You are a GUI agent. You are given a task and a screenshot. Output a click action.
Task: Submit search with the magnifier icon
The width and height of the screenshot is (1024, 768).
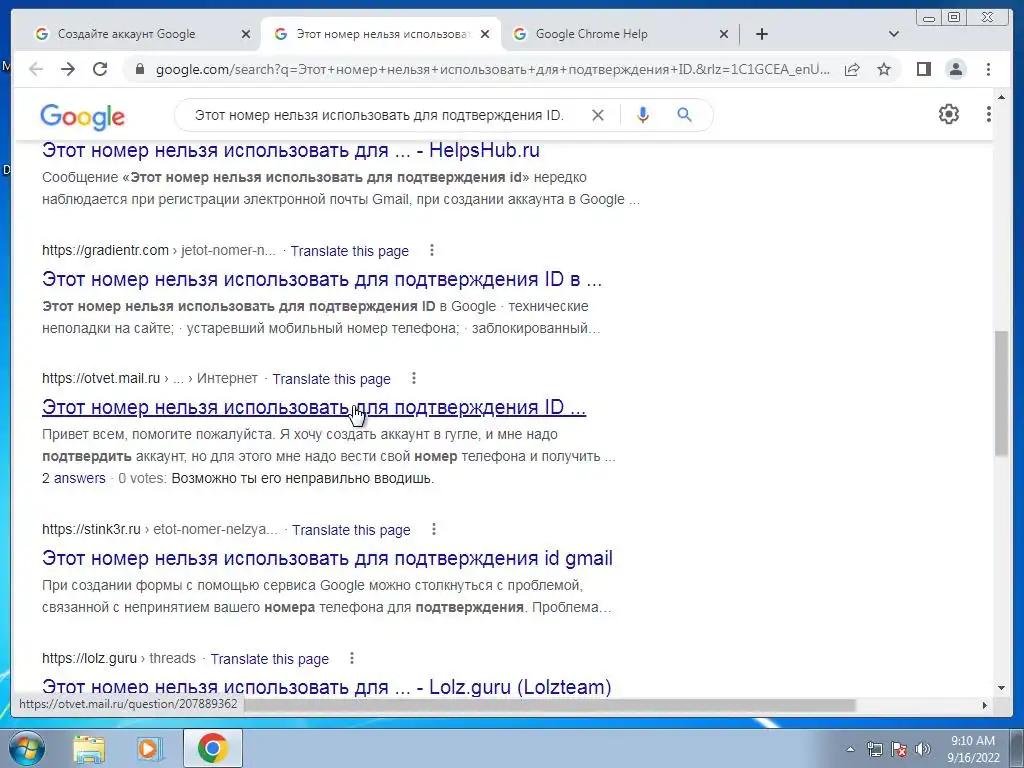(x=684, y=116)
